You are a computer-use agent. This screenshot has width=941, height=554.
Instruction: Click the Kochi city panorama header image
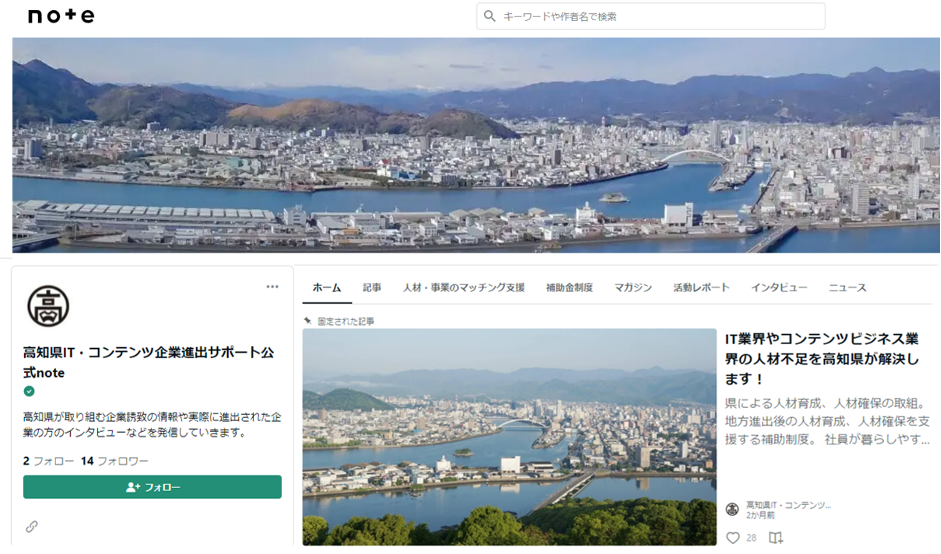point(476,145)
